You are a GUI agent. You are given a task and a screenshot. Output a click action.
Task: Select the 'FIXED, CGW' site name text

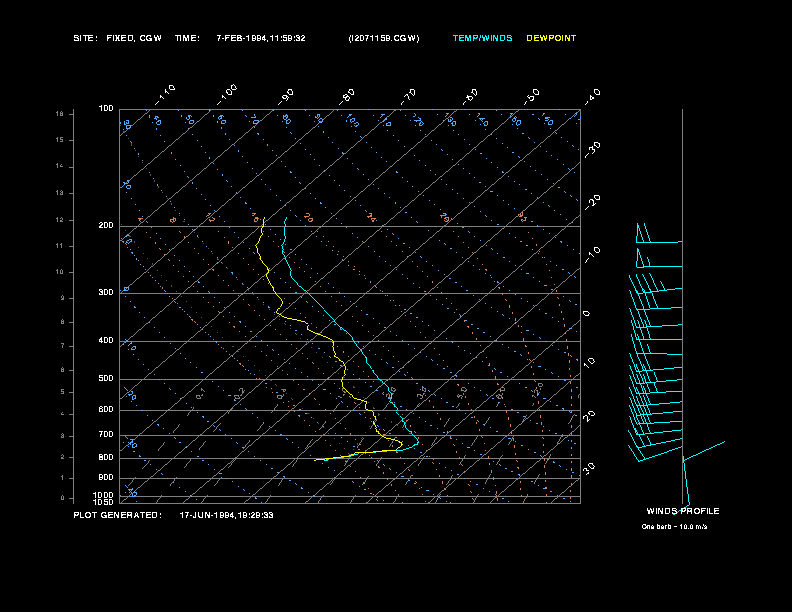tap(134, 38)
